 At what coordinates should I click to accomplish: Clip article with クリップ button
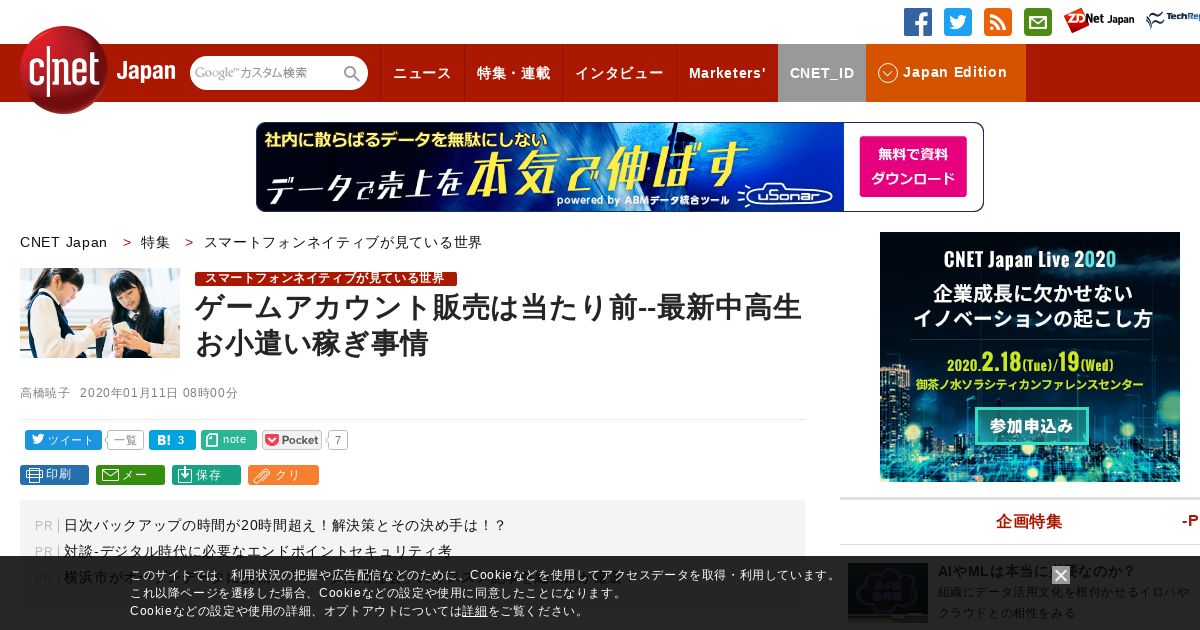click(x=283, y=475)
